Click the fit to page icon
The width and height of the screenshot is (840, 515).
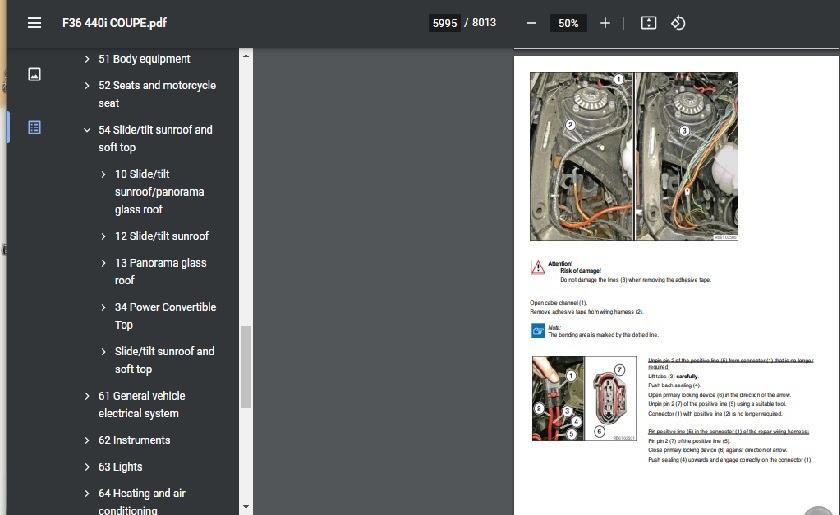(648, 23)
